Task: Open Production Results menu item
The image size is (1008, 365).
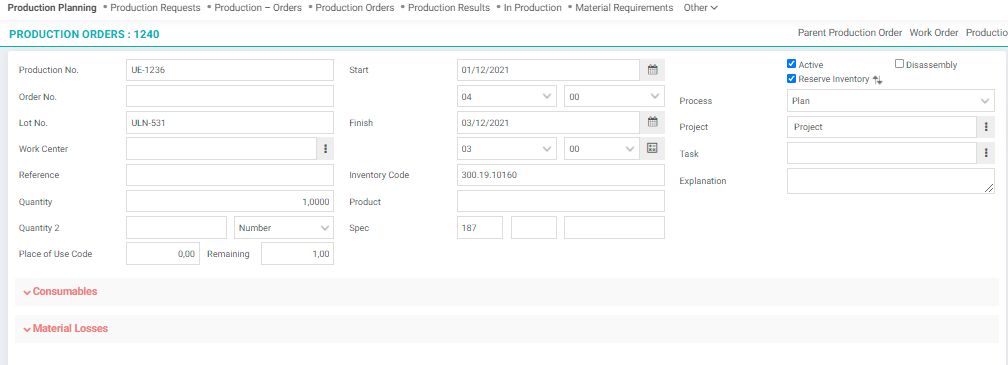Action: tap(449, 8)
